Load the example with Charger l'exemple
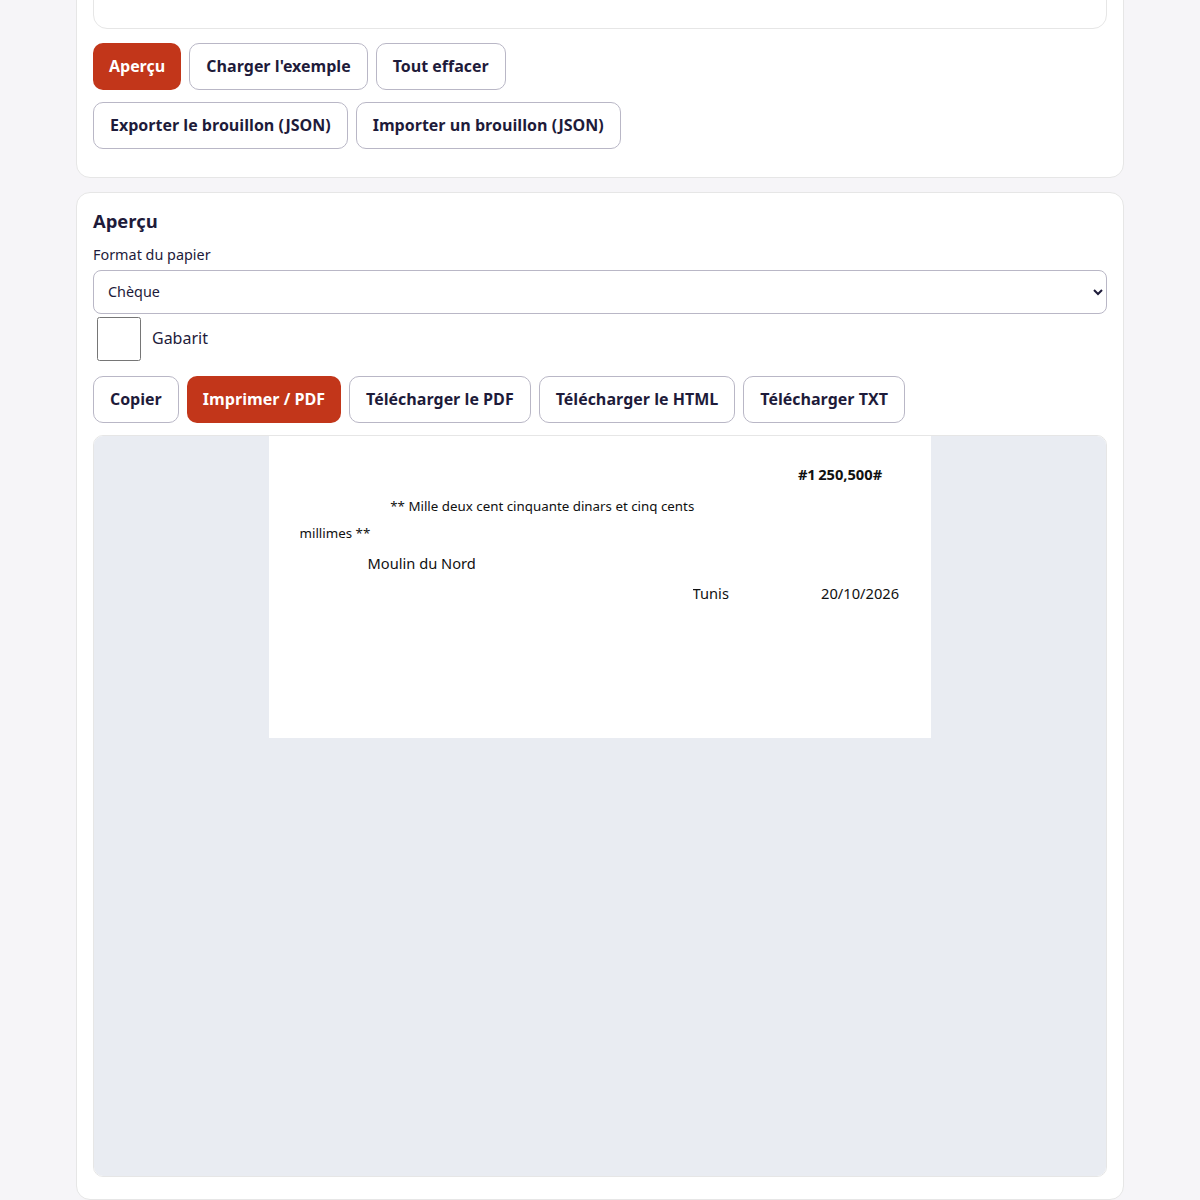The height and width of the screenshot is (1200, 1200). tap(278, 67)
